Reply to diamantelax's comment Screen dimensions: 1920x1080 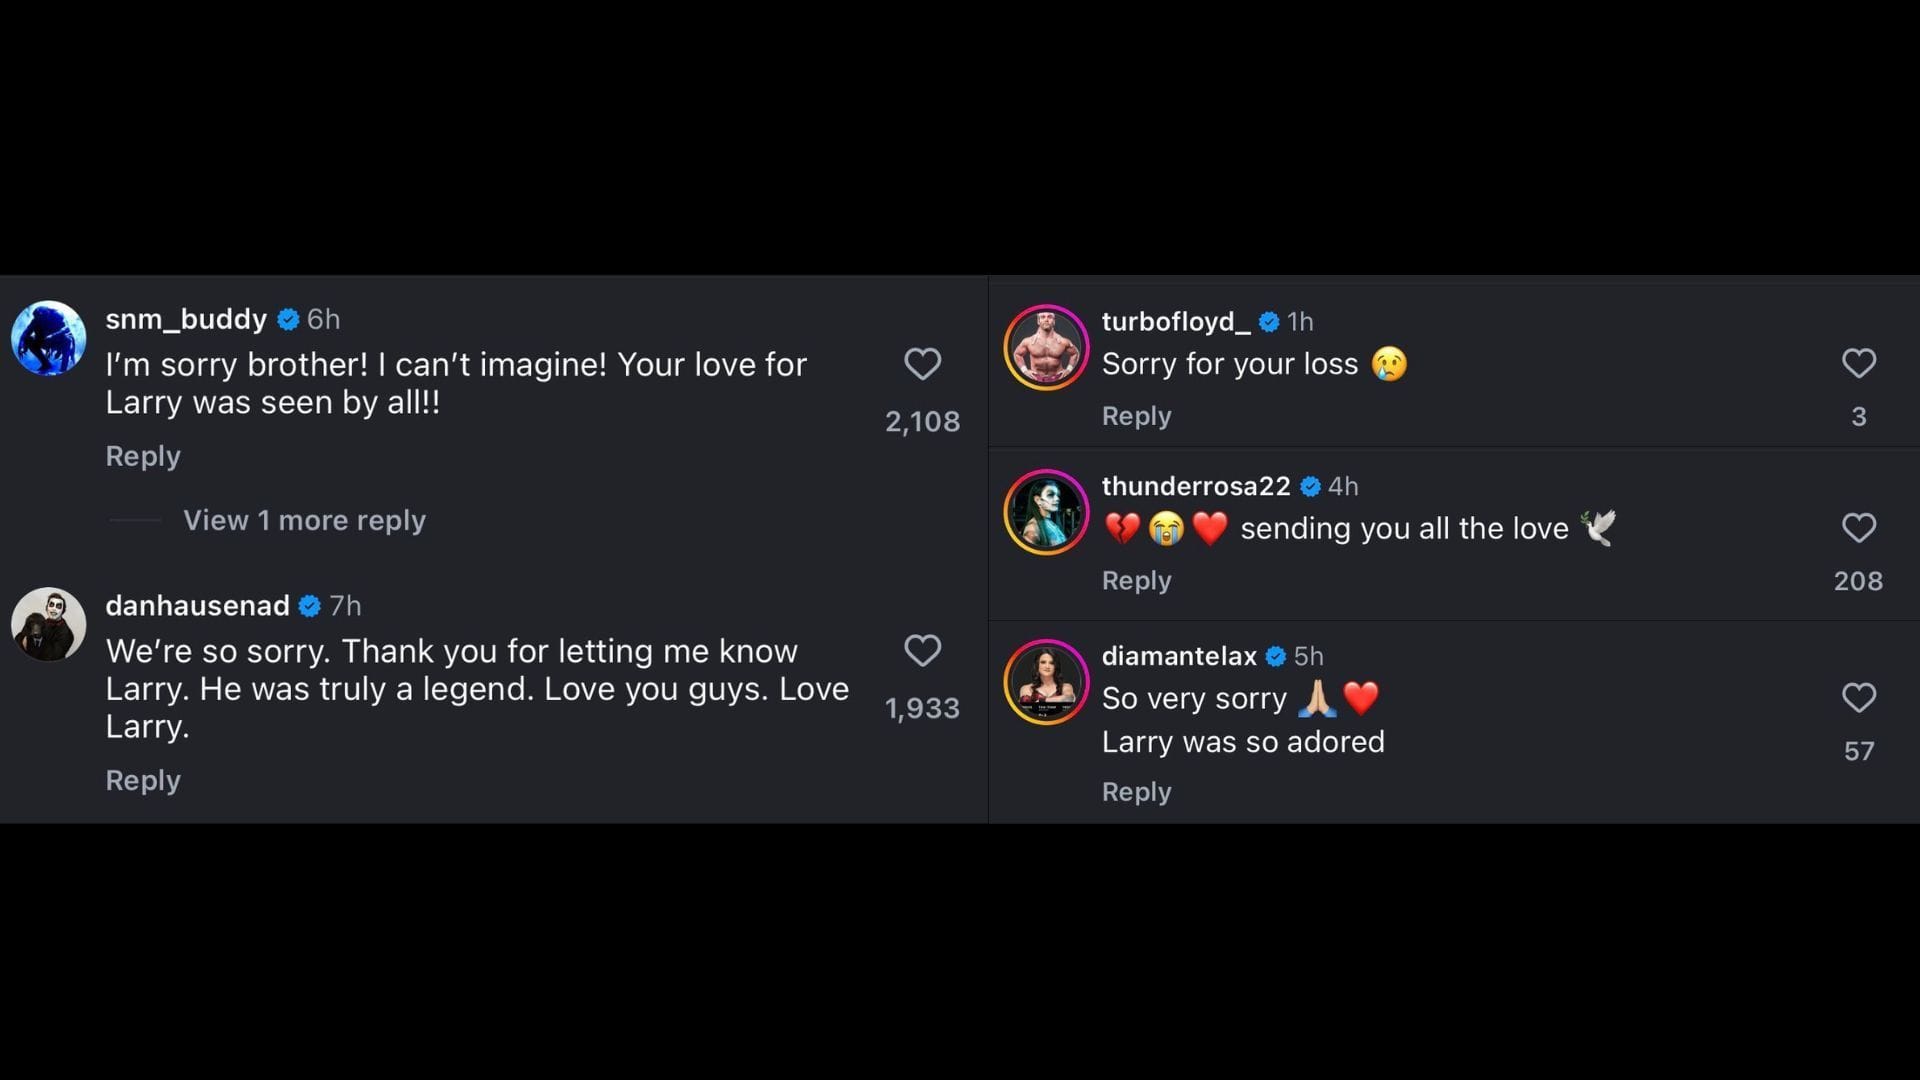[1136, 791]
